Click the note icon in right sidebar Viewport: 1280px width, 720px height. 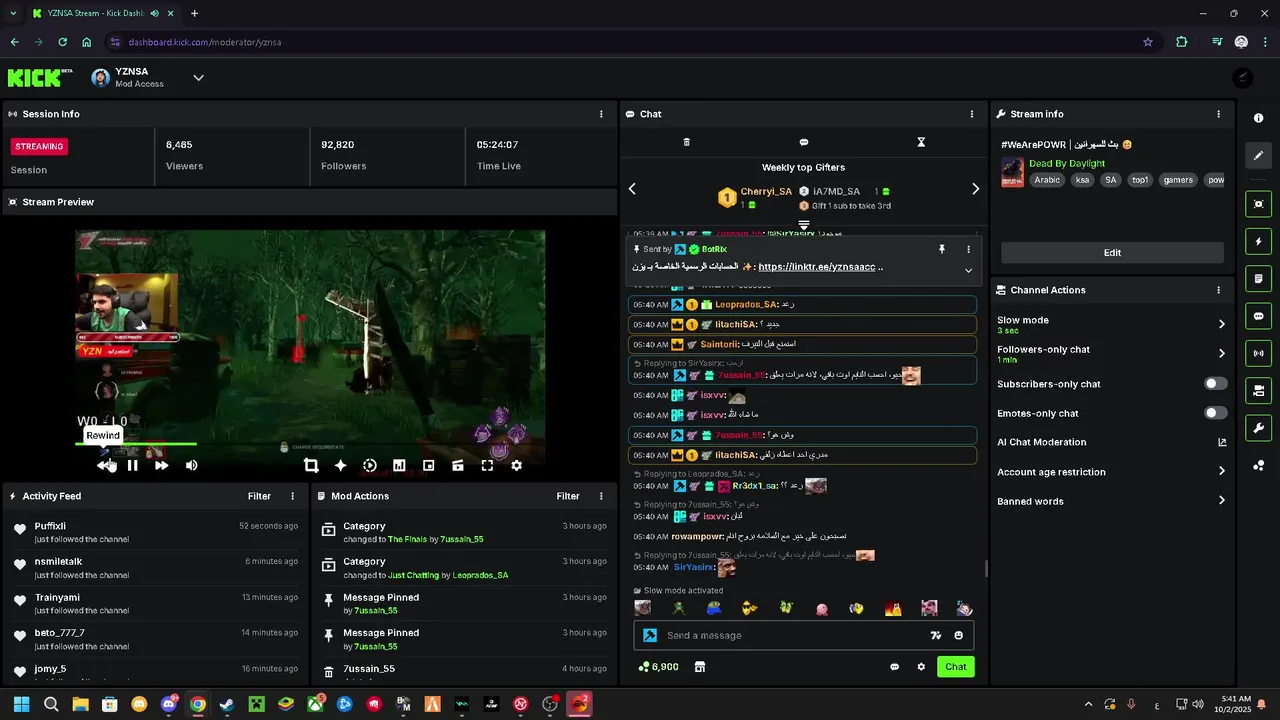(1258, 278)
